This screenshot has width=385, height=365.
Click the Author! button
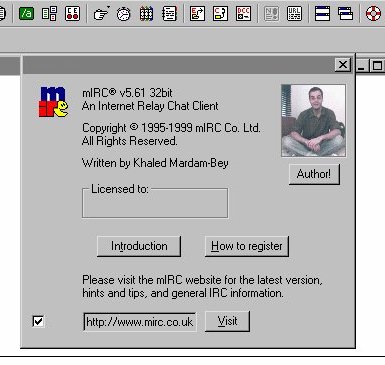[314, 174]
